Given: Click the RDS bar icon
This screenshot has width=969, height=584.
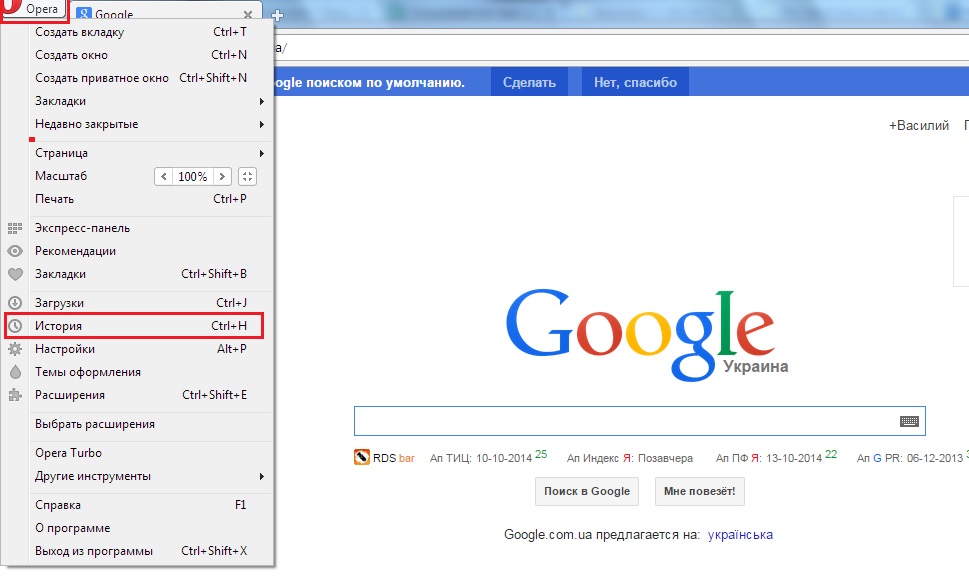Looking at the screenshot, I should click(x=362, y=458).
